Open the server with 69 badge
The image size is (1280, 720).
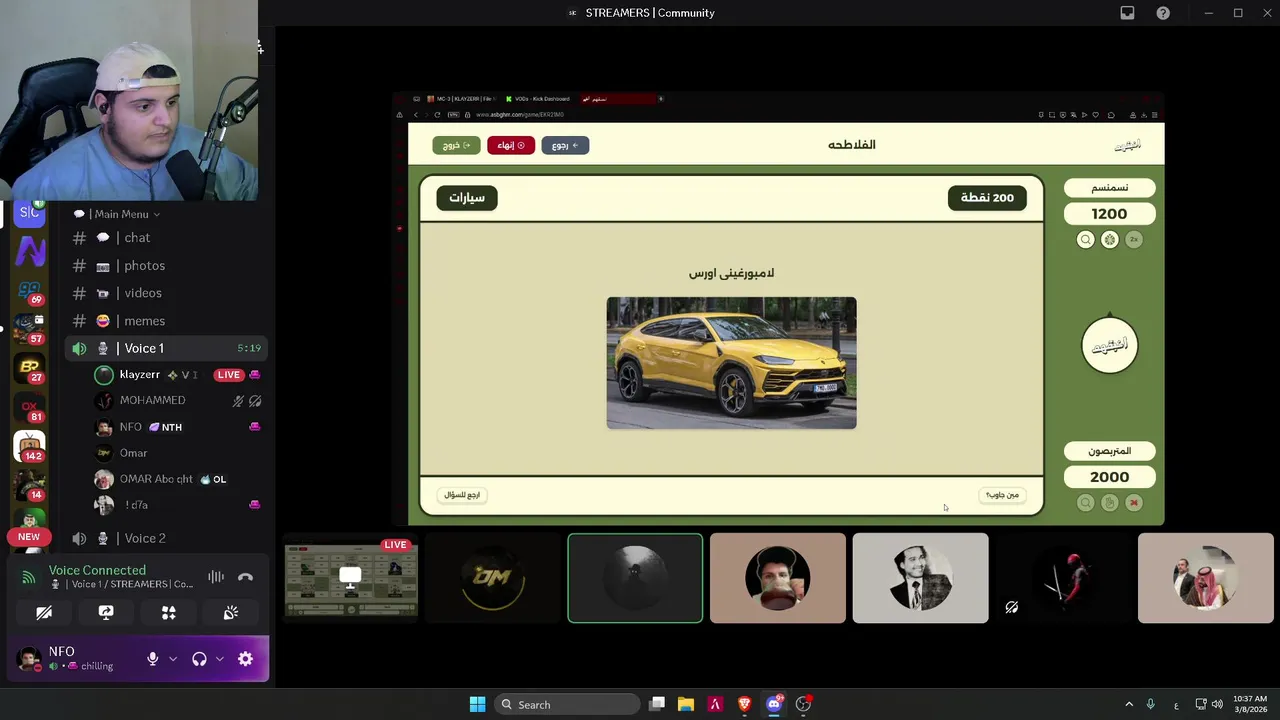tap(29, 291)
